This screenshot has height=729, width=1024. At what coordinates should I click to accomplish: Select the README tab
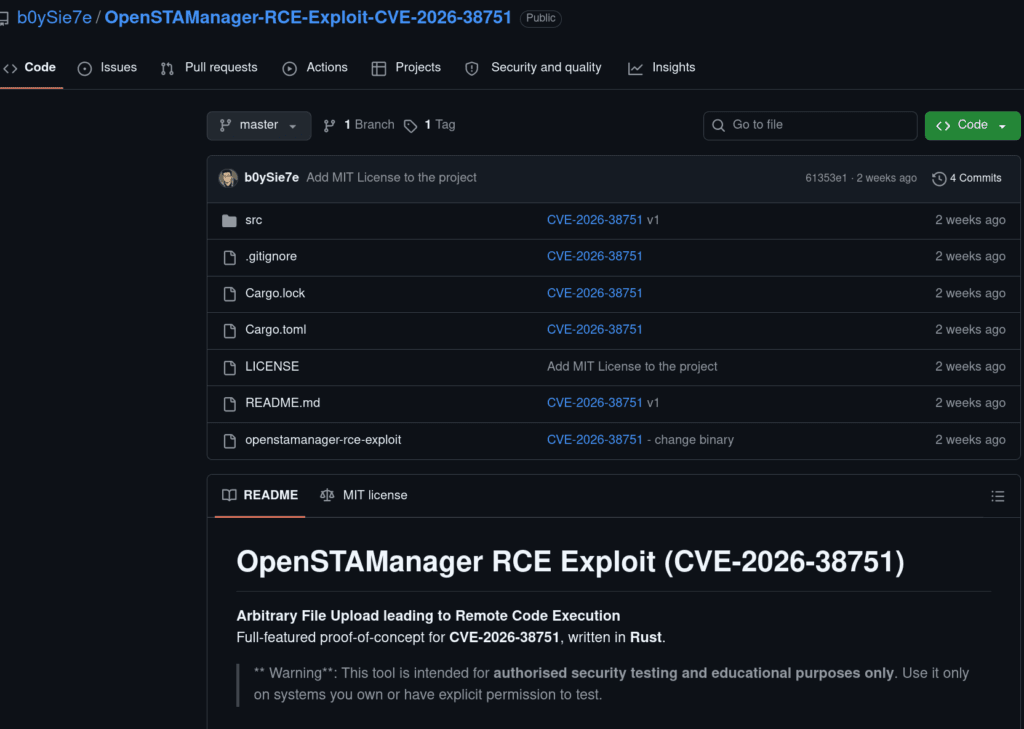click(260, 495)
